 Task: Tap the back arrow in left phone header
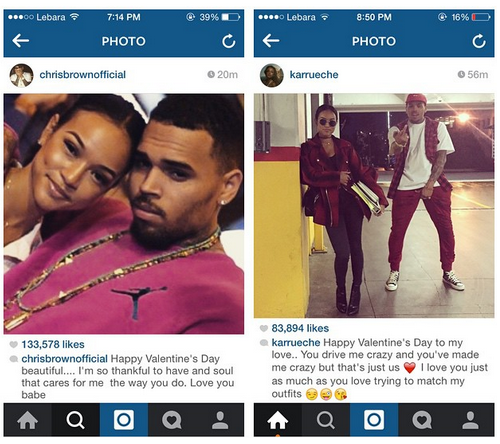(x=21, y=41)
